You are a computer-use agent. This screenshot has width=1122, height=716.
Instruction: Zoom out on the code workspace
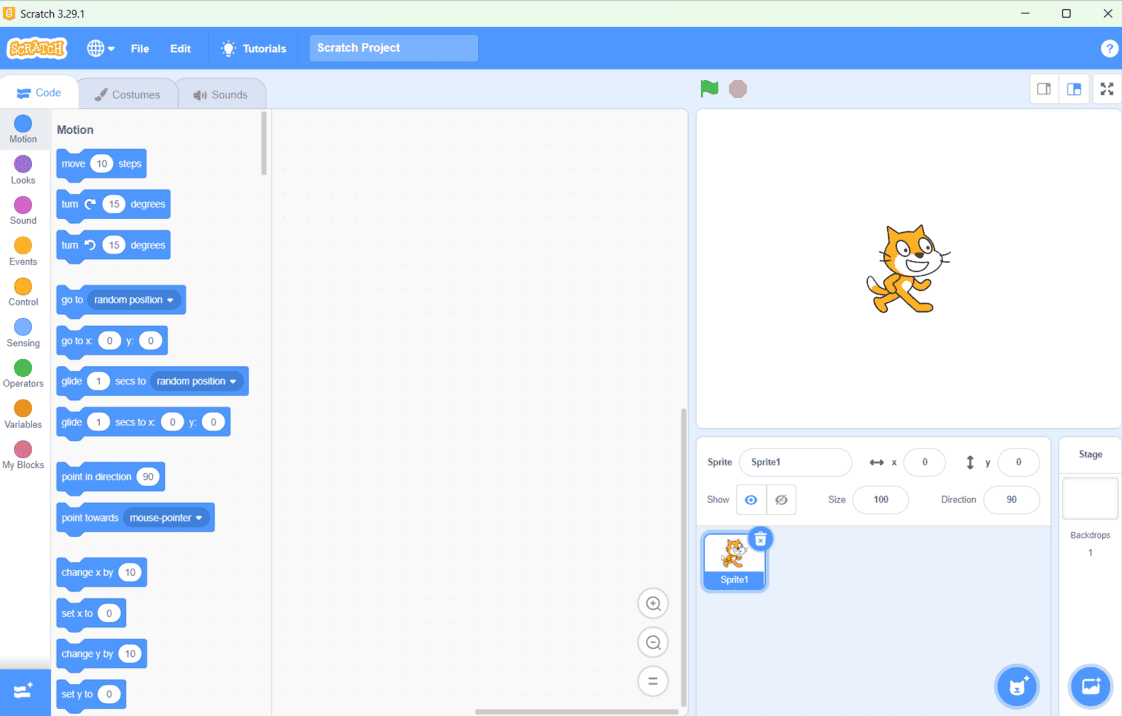653,643
